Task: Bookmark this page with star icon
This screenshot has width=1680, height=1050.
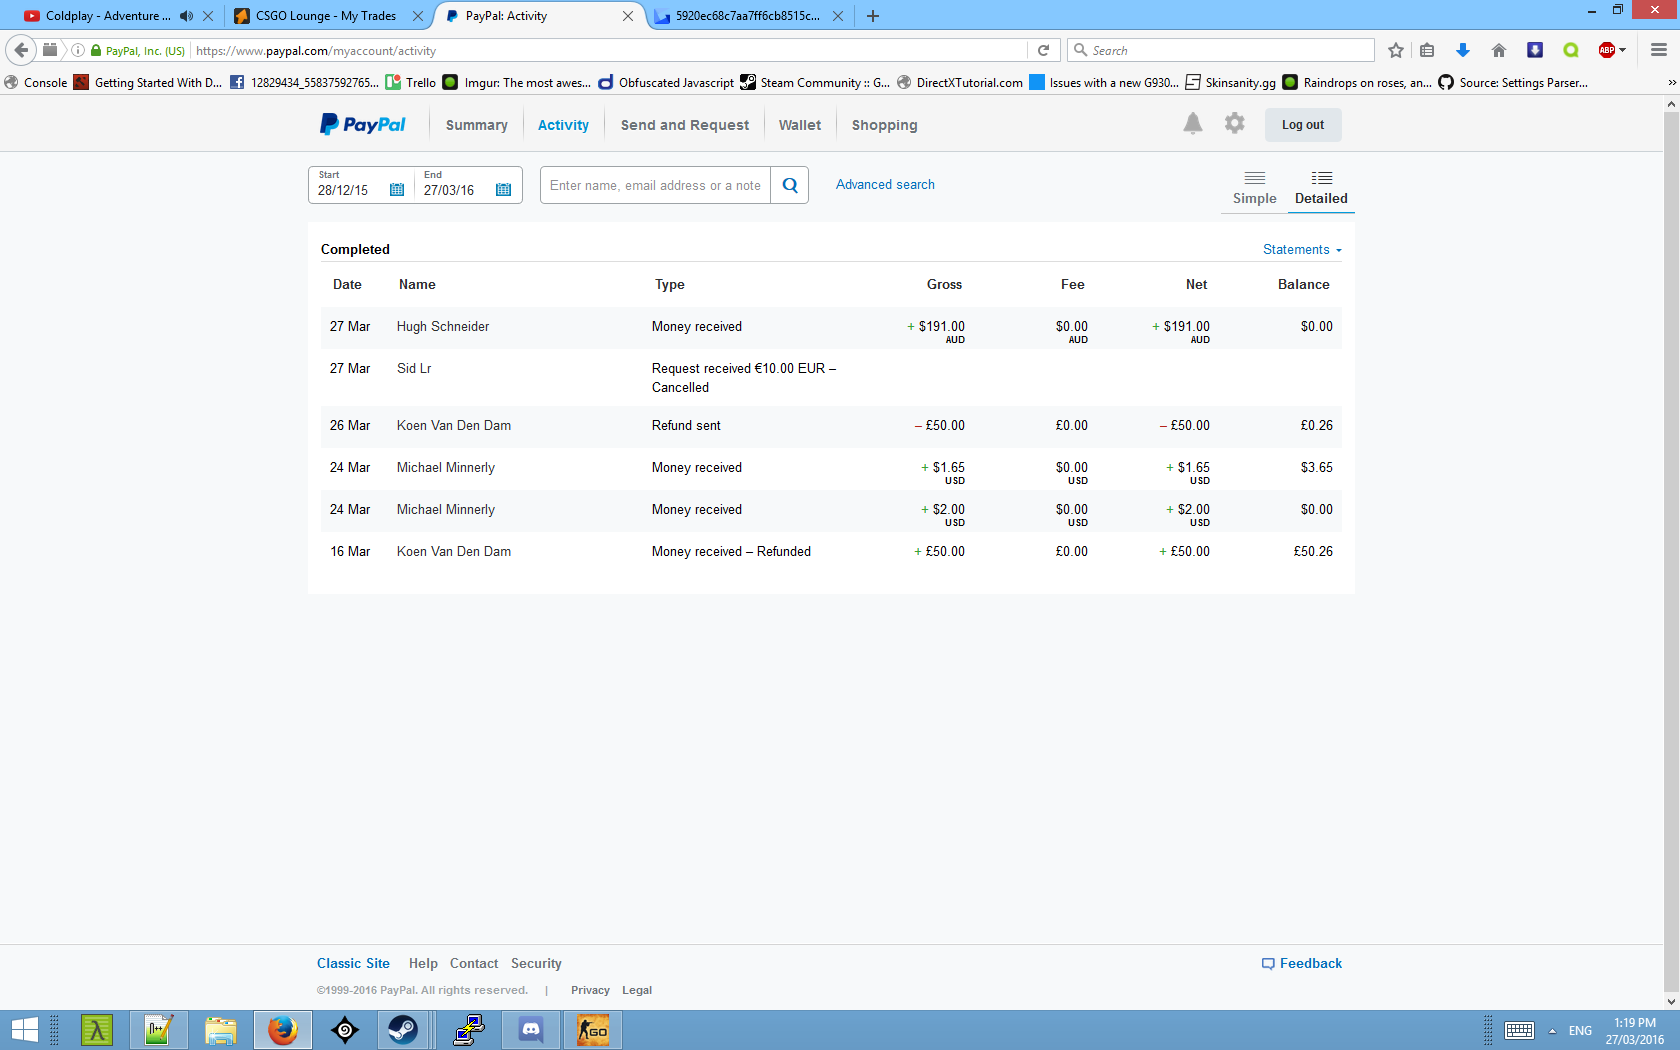Action: click(x=1396, y=50)
